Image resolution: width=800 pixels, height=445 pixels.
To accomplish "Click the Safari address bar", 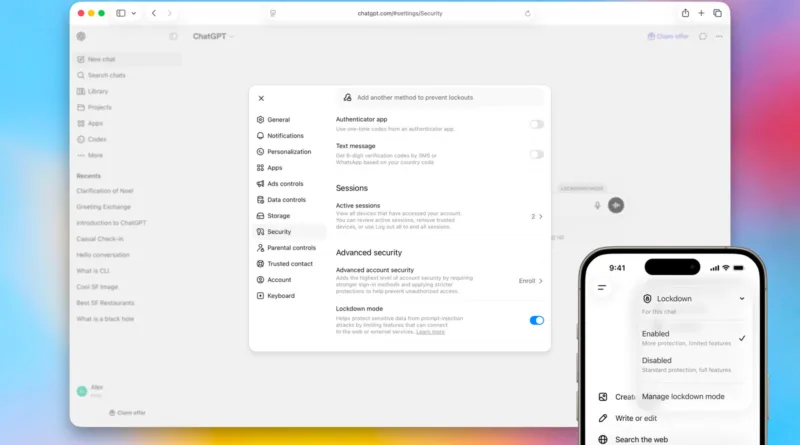I will coord(400,13).
